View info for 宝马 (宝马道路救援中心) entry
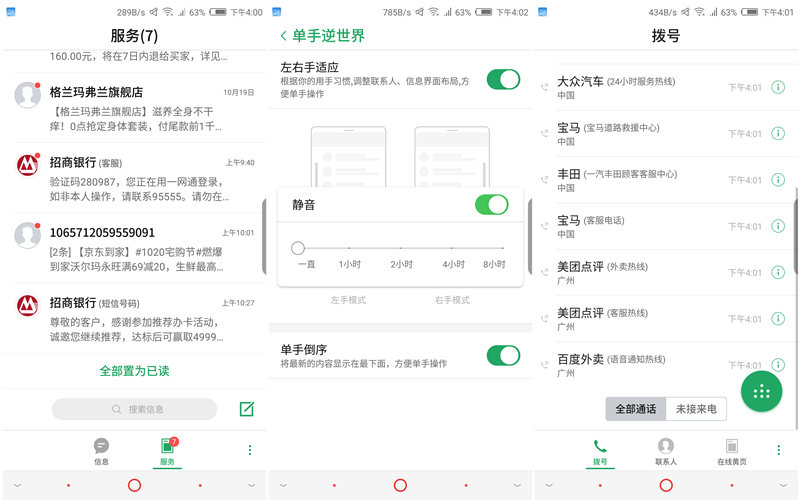The height and width of the screenshot is (502, 800). (x=778, y=134)
